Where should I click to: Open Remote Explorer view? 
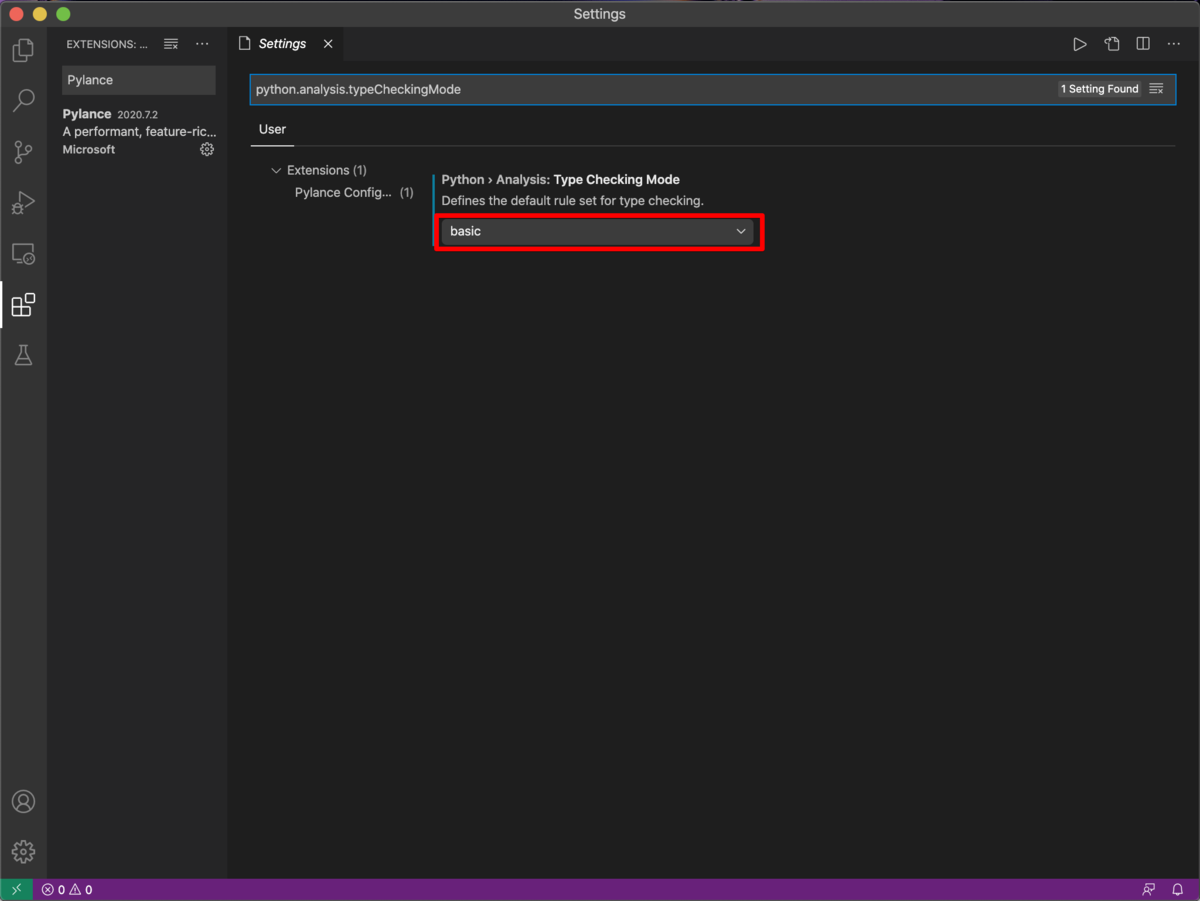(23, 254)
